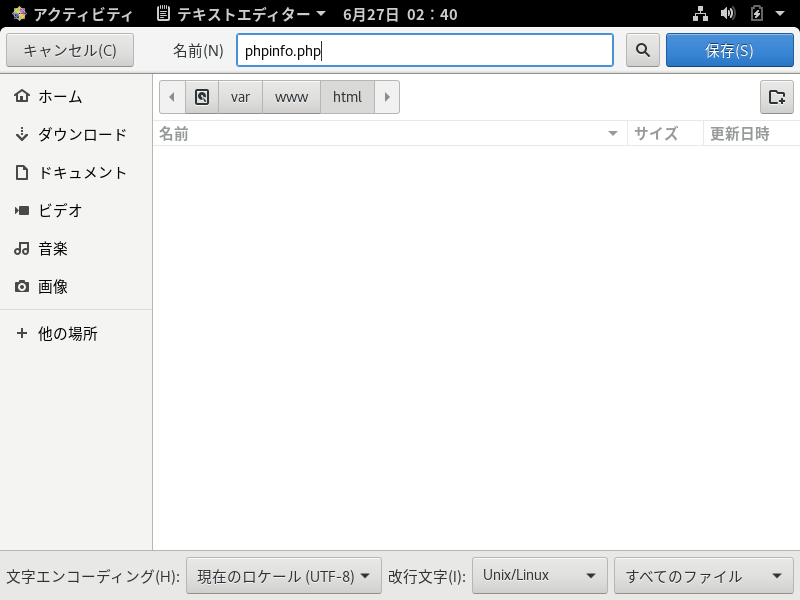Click the キャンセル button
This screenshot has height=600, width=800.
click(70, 50)
